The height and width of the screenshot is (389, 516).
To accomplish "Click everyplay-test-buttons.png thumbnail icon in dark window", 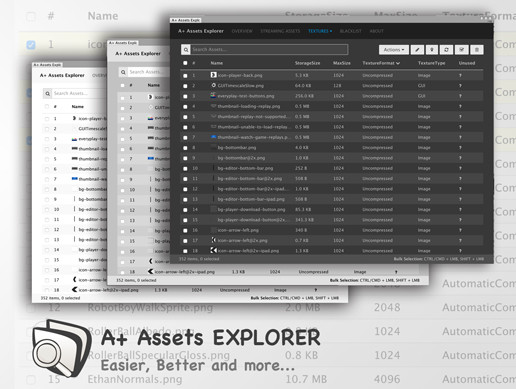I will (x=213, y=96).
